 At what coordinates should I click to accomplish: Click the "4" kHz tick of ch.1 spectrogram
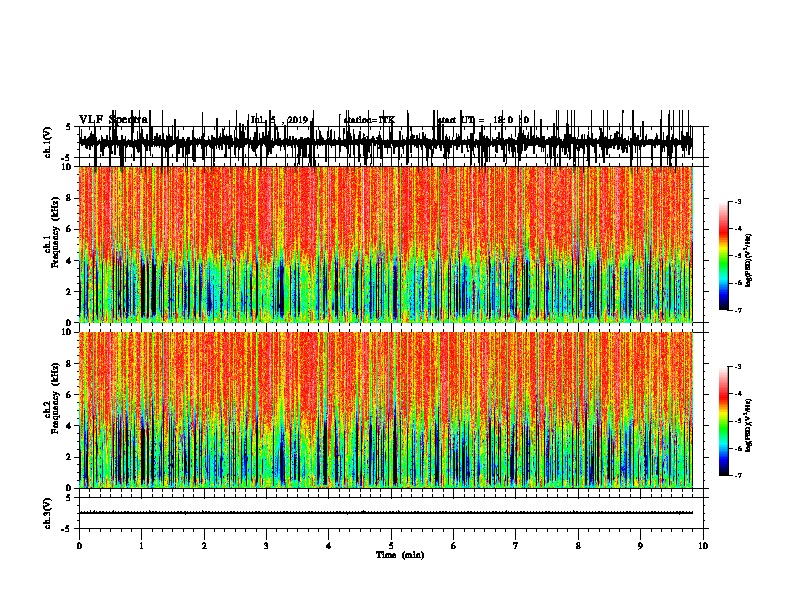69,261
